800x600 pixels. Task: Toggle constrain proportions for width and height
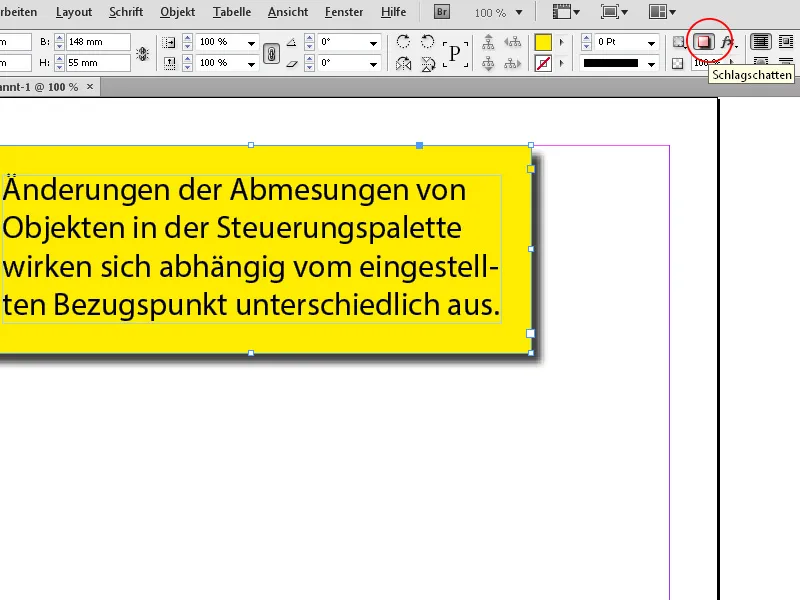[143, 53]
